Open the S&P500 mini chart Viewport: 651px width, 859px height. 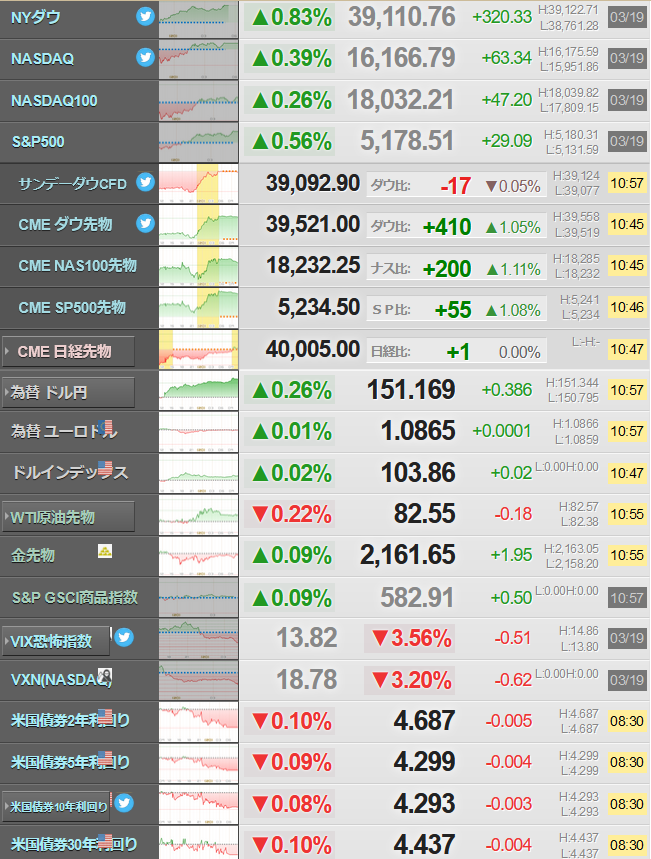click(198, 142)
